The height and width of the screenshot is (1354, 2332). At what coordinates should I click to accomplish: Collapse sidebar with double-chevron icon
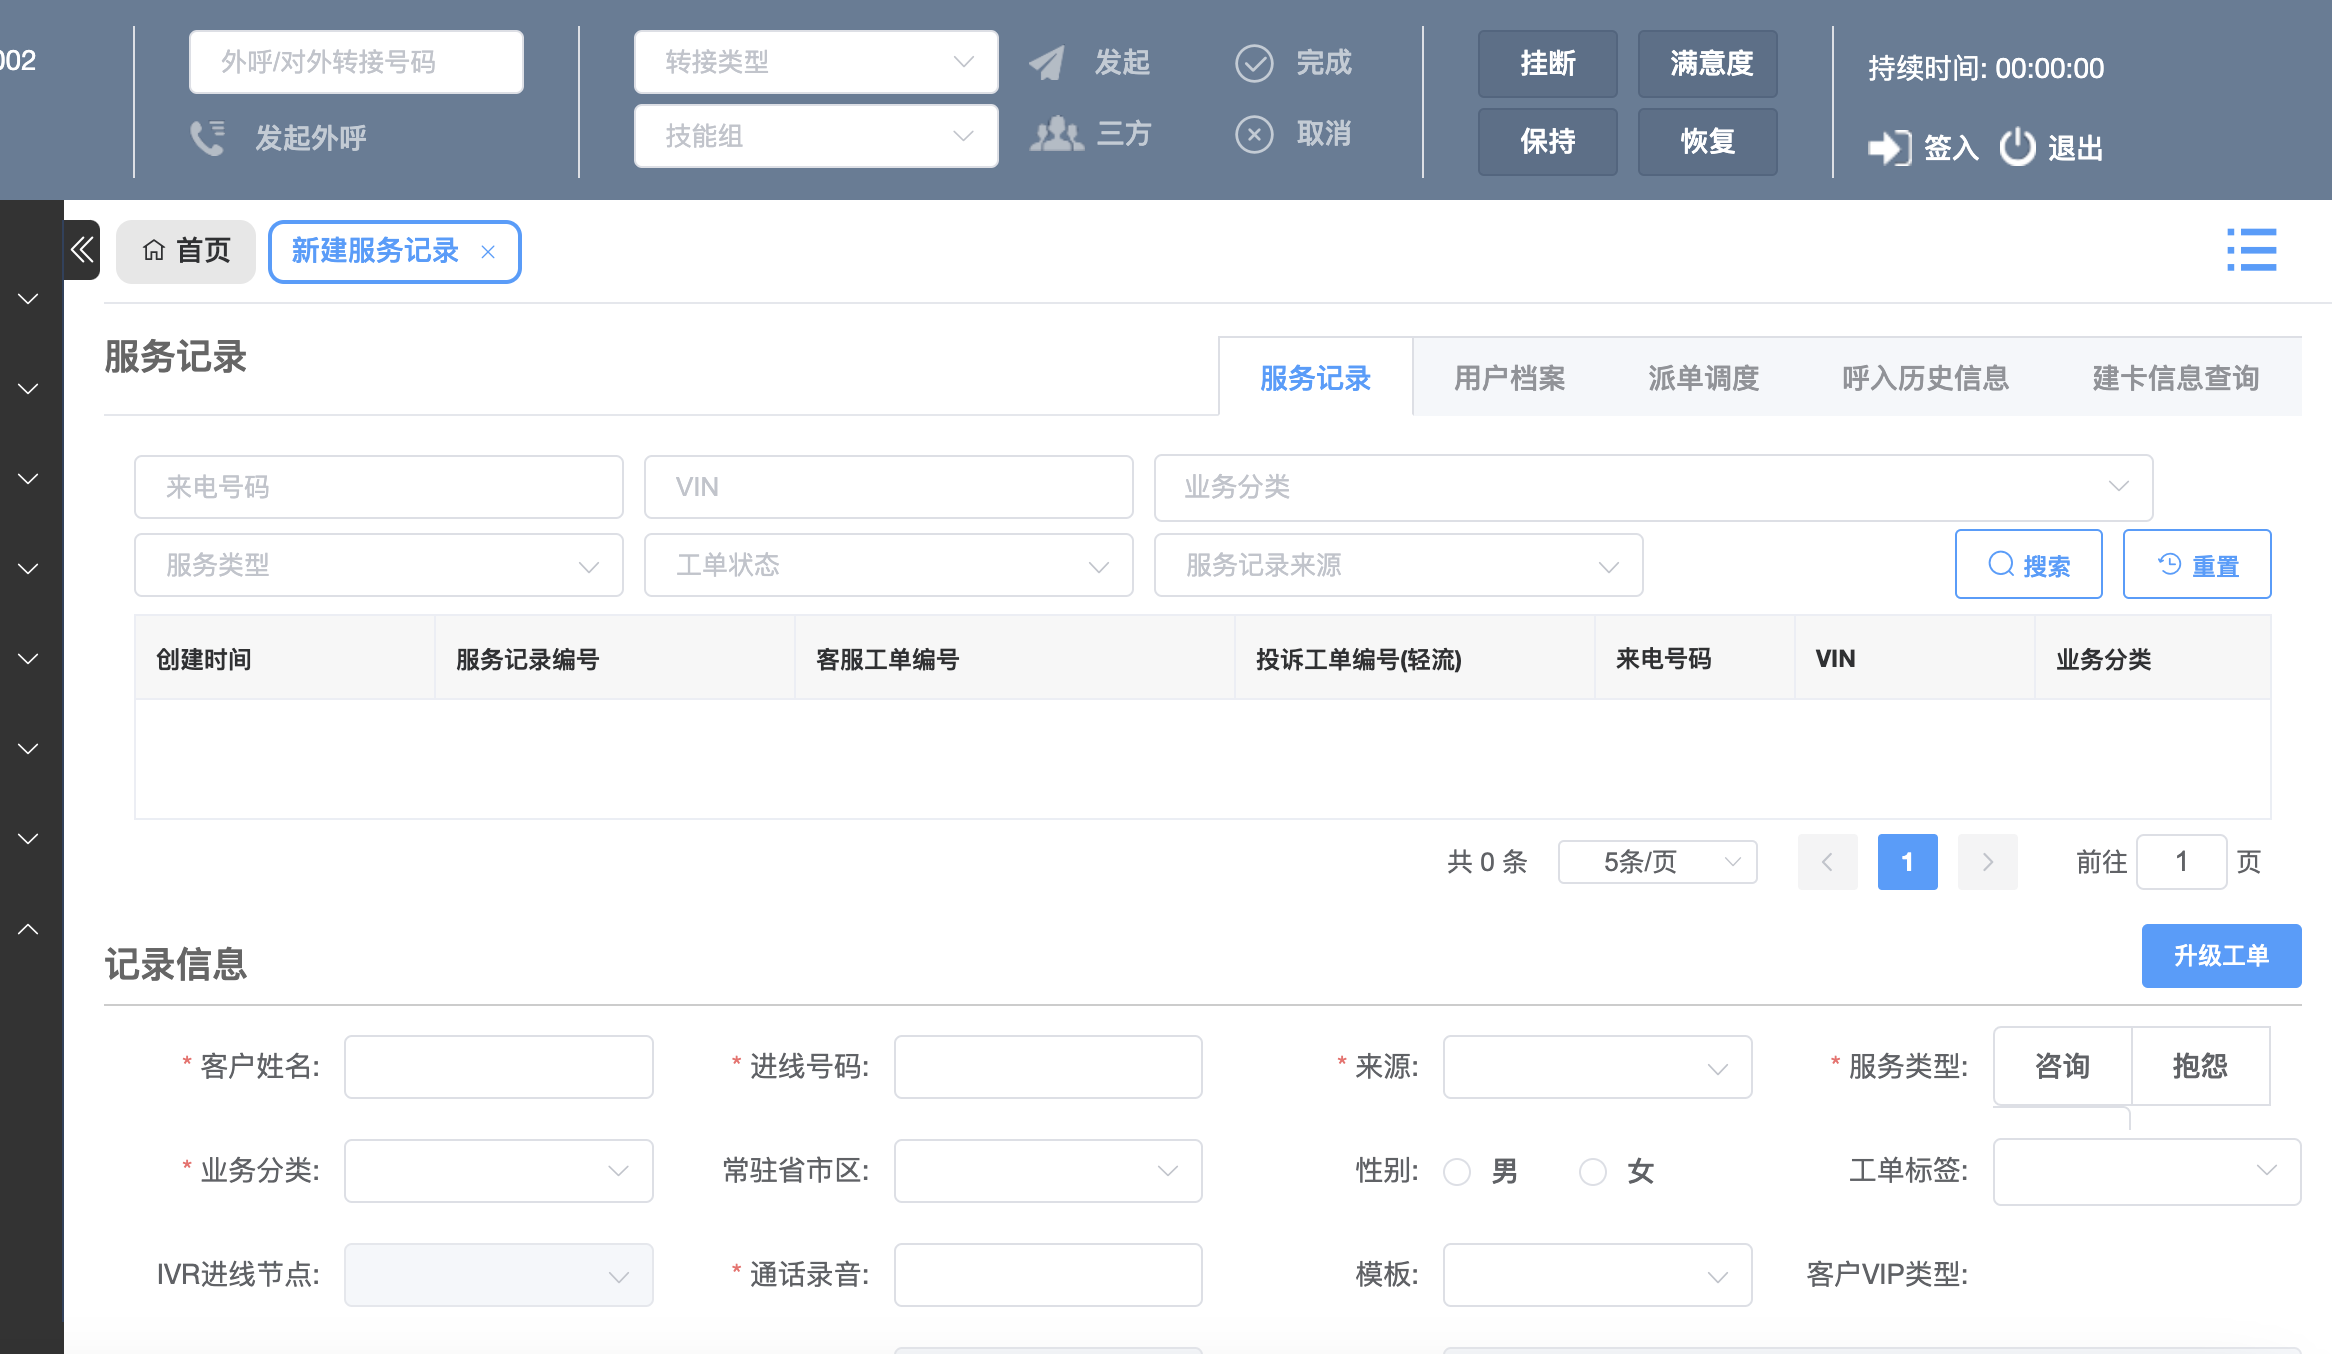click(x=82, y=250)
